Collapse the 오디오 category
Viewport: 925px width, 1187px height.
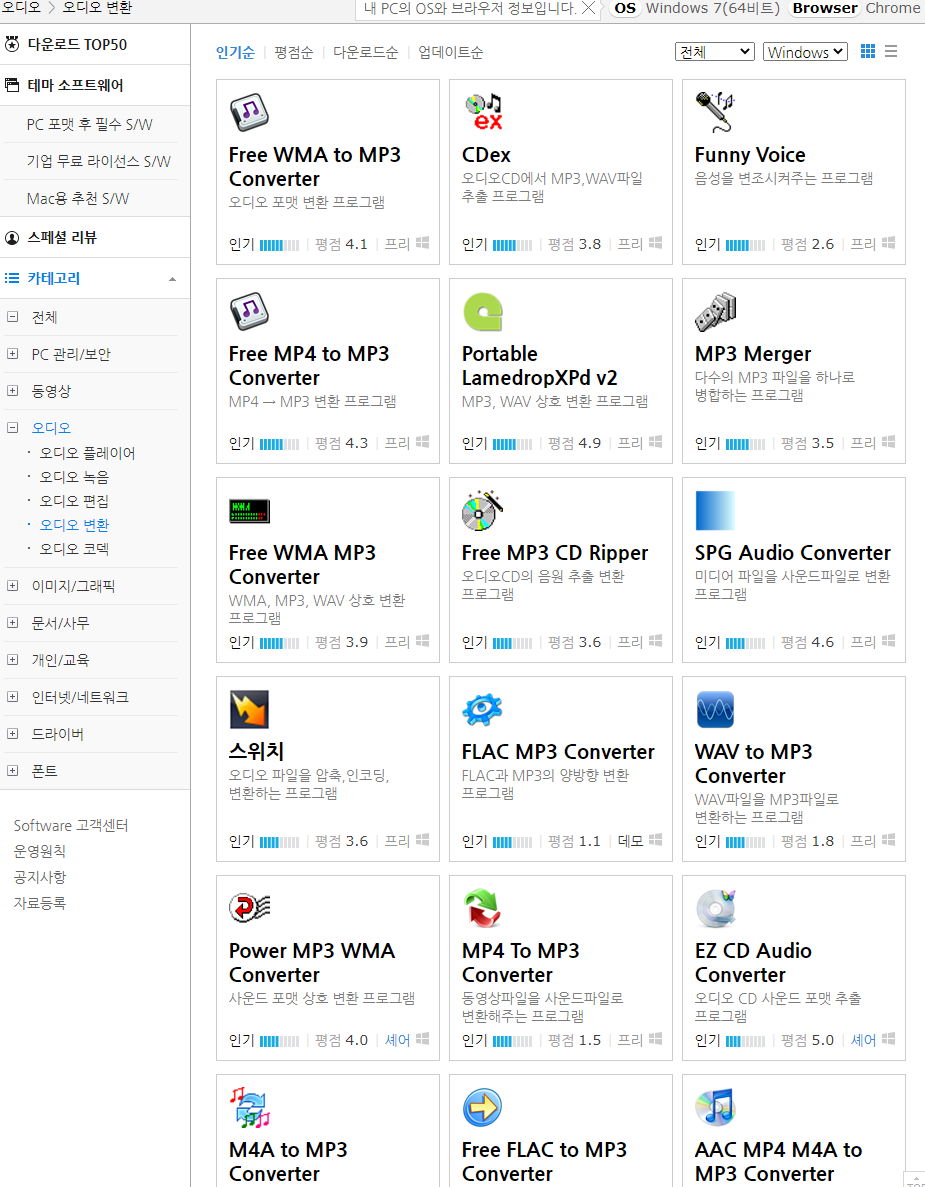coord(13,428)
